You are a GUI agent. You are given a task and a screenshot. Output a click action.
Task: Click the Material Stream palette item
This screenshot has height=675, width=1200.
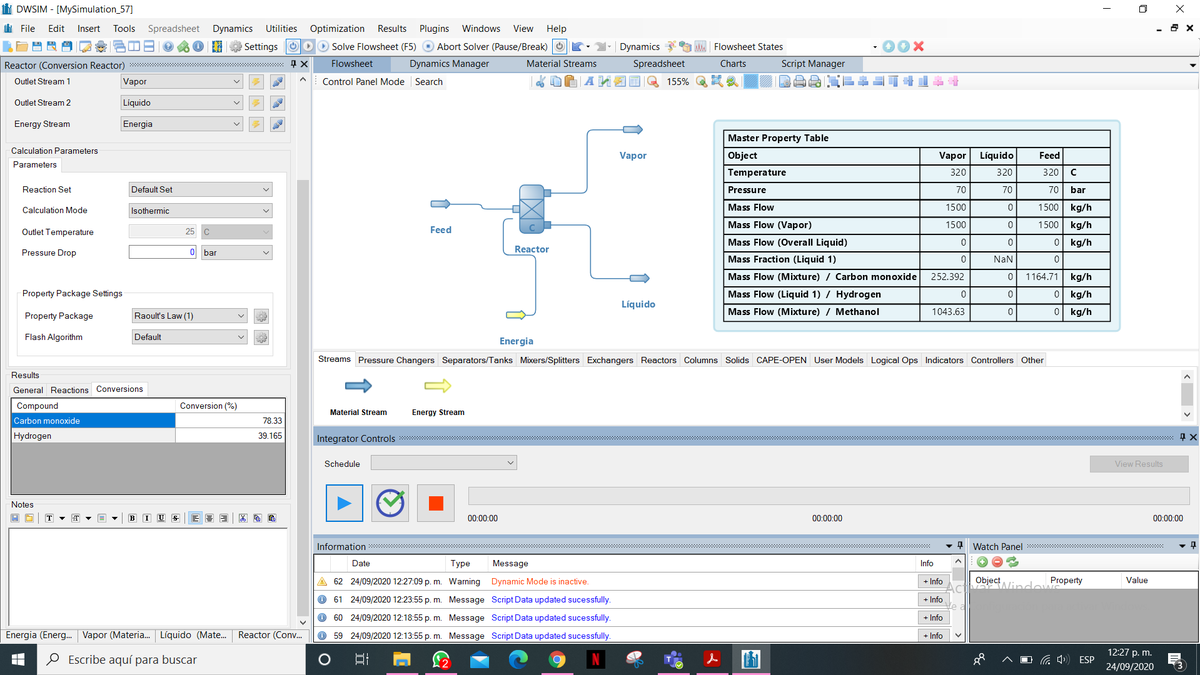point(358,396)
